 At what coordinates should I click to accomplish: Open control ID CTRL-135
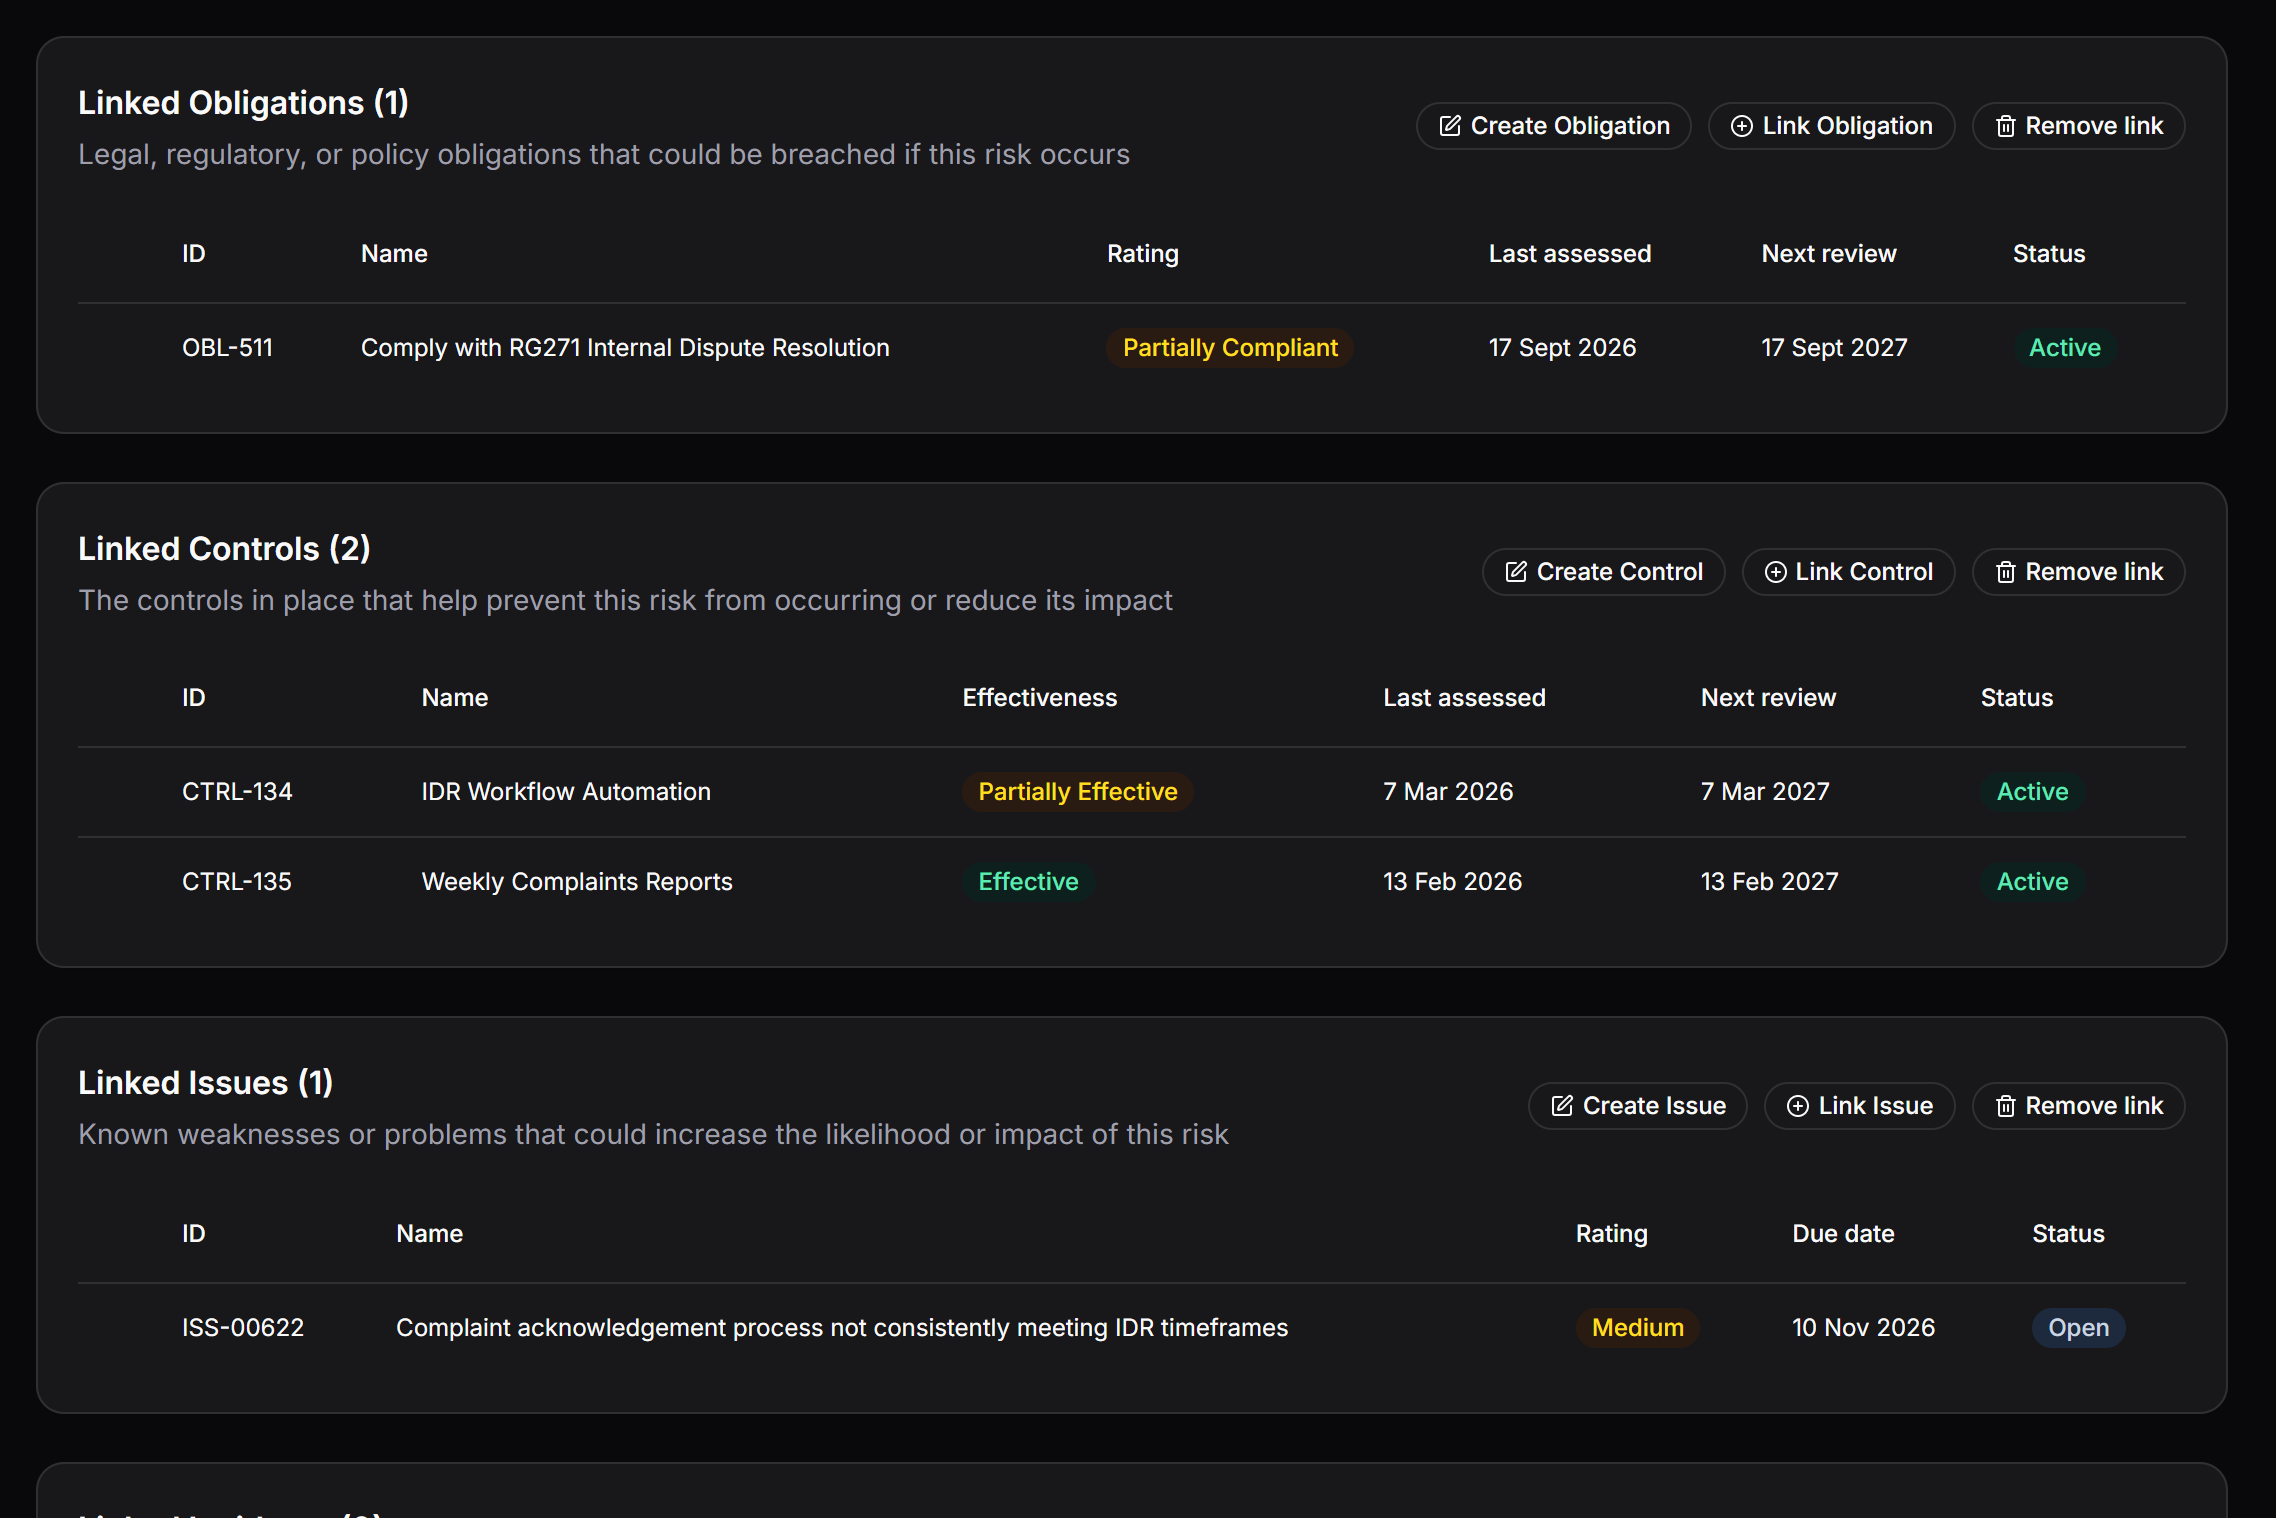(x=237, y=882)
